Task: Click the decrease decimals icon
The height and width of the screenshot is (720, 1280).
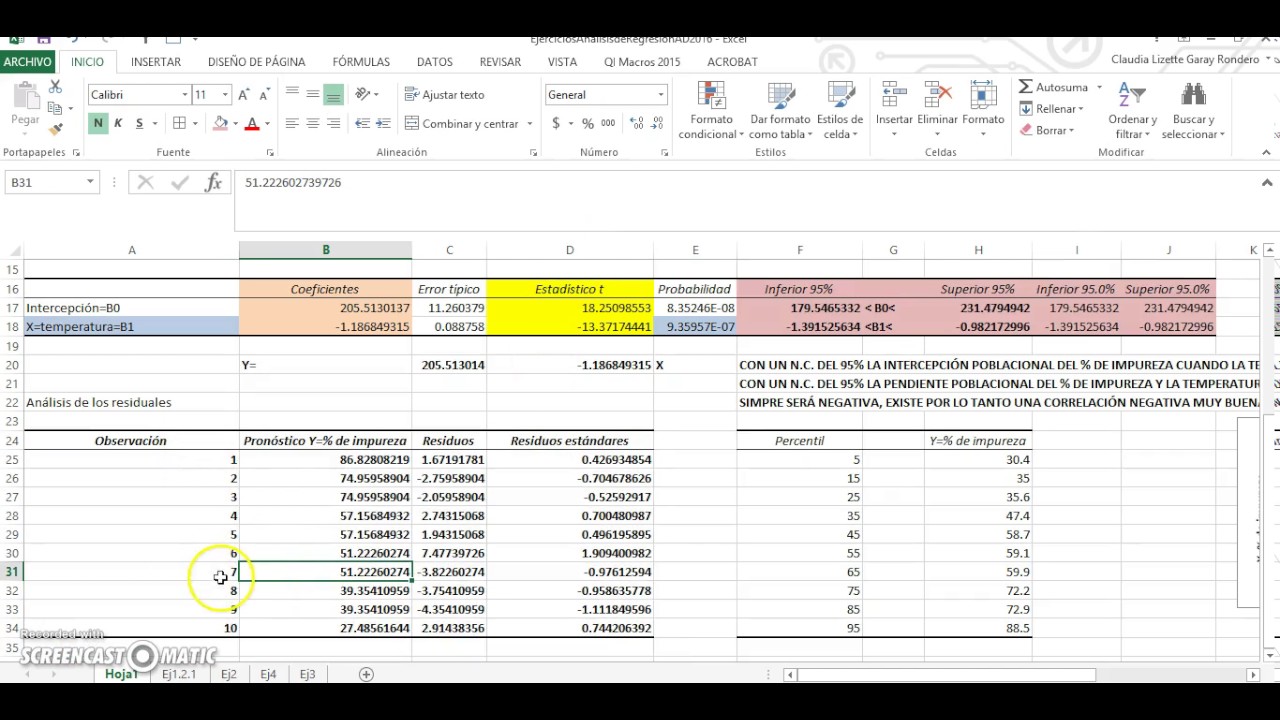Action: 657,123
